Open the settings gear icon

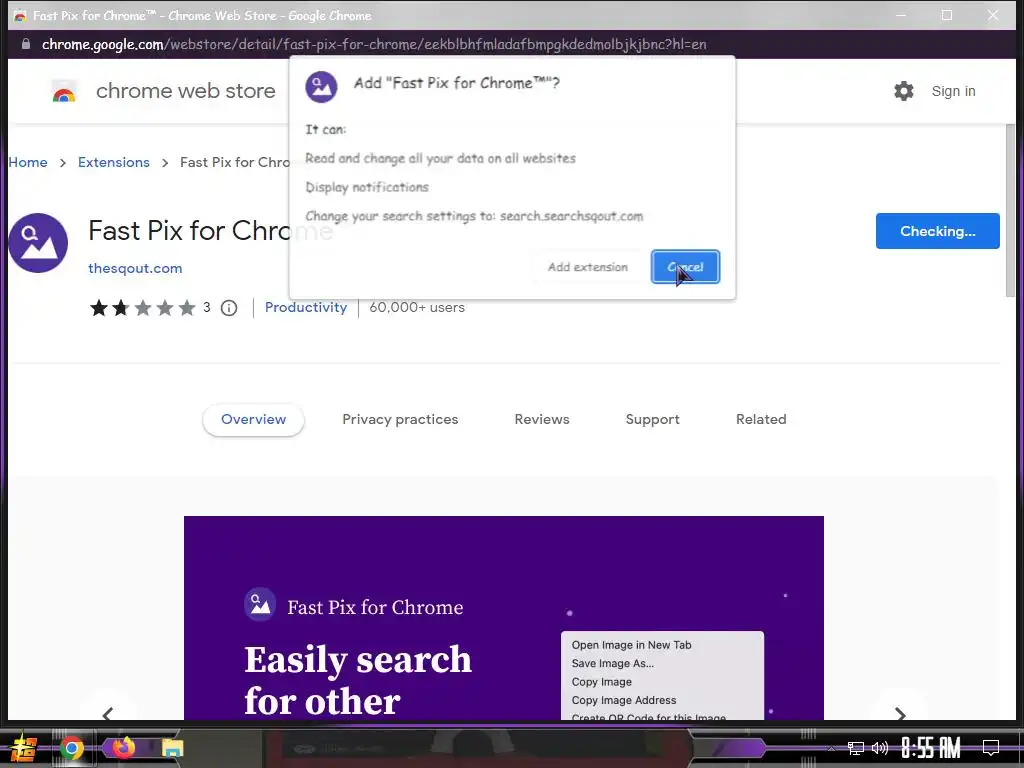tap(904, 91)
